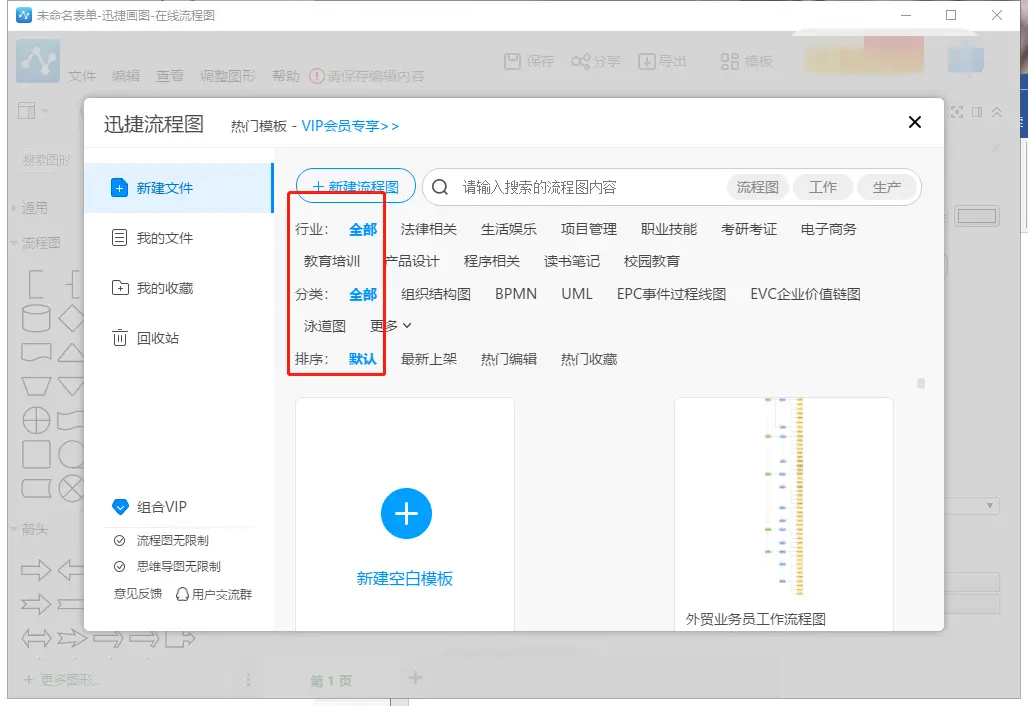The image size is (1028, 706).
Task: Click 意见反馈 feedback link
Action: point(138,594)
